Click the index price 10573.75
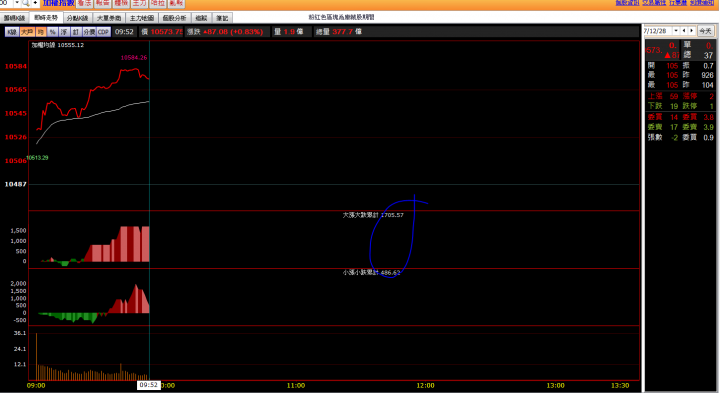Screen dimensions: 720x393 [x=166, y=32]
